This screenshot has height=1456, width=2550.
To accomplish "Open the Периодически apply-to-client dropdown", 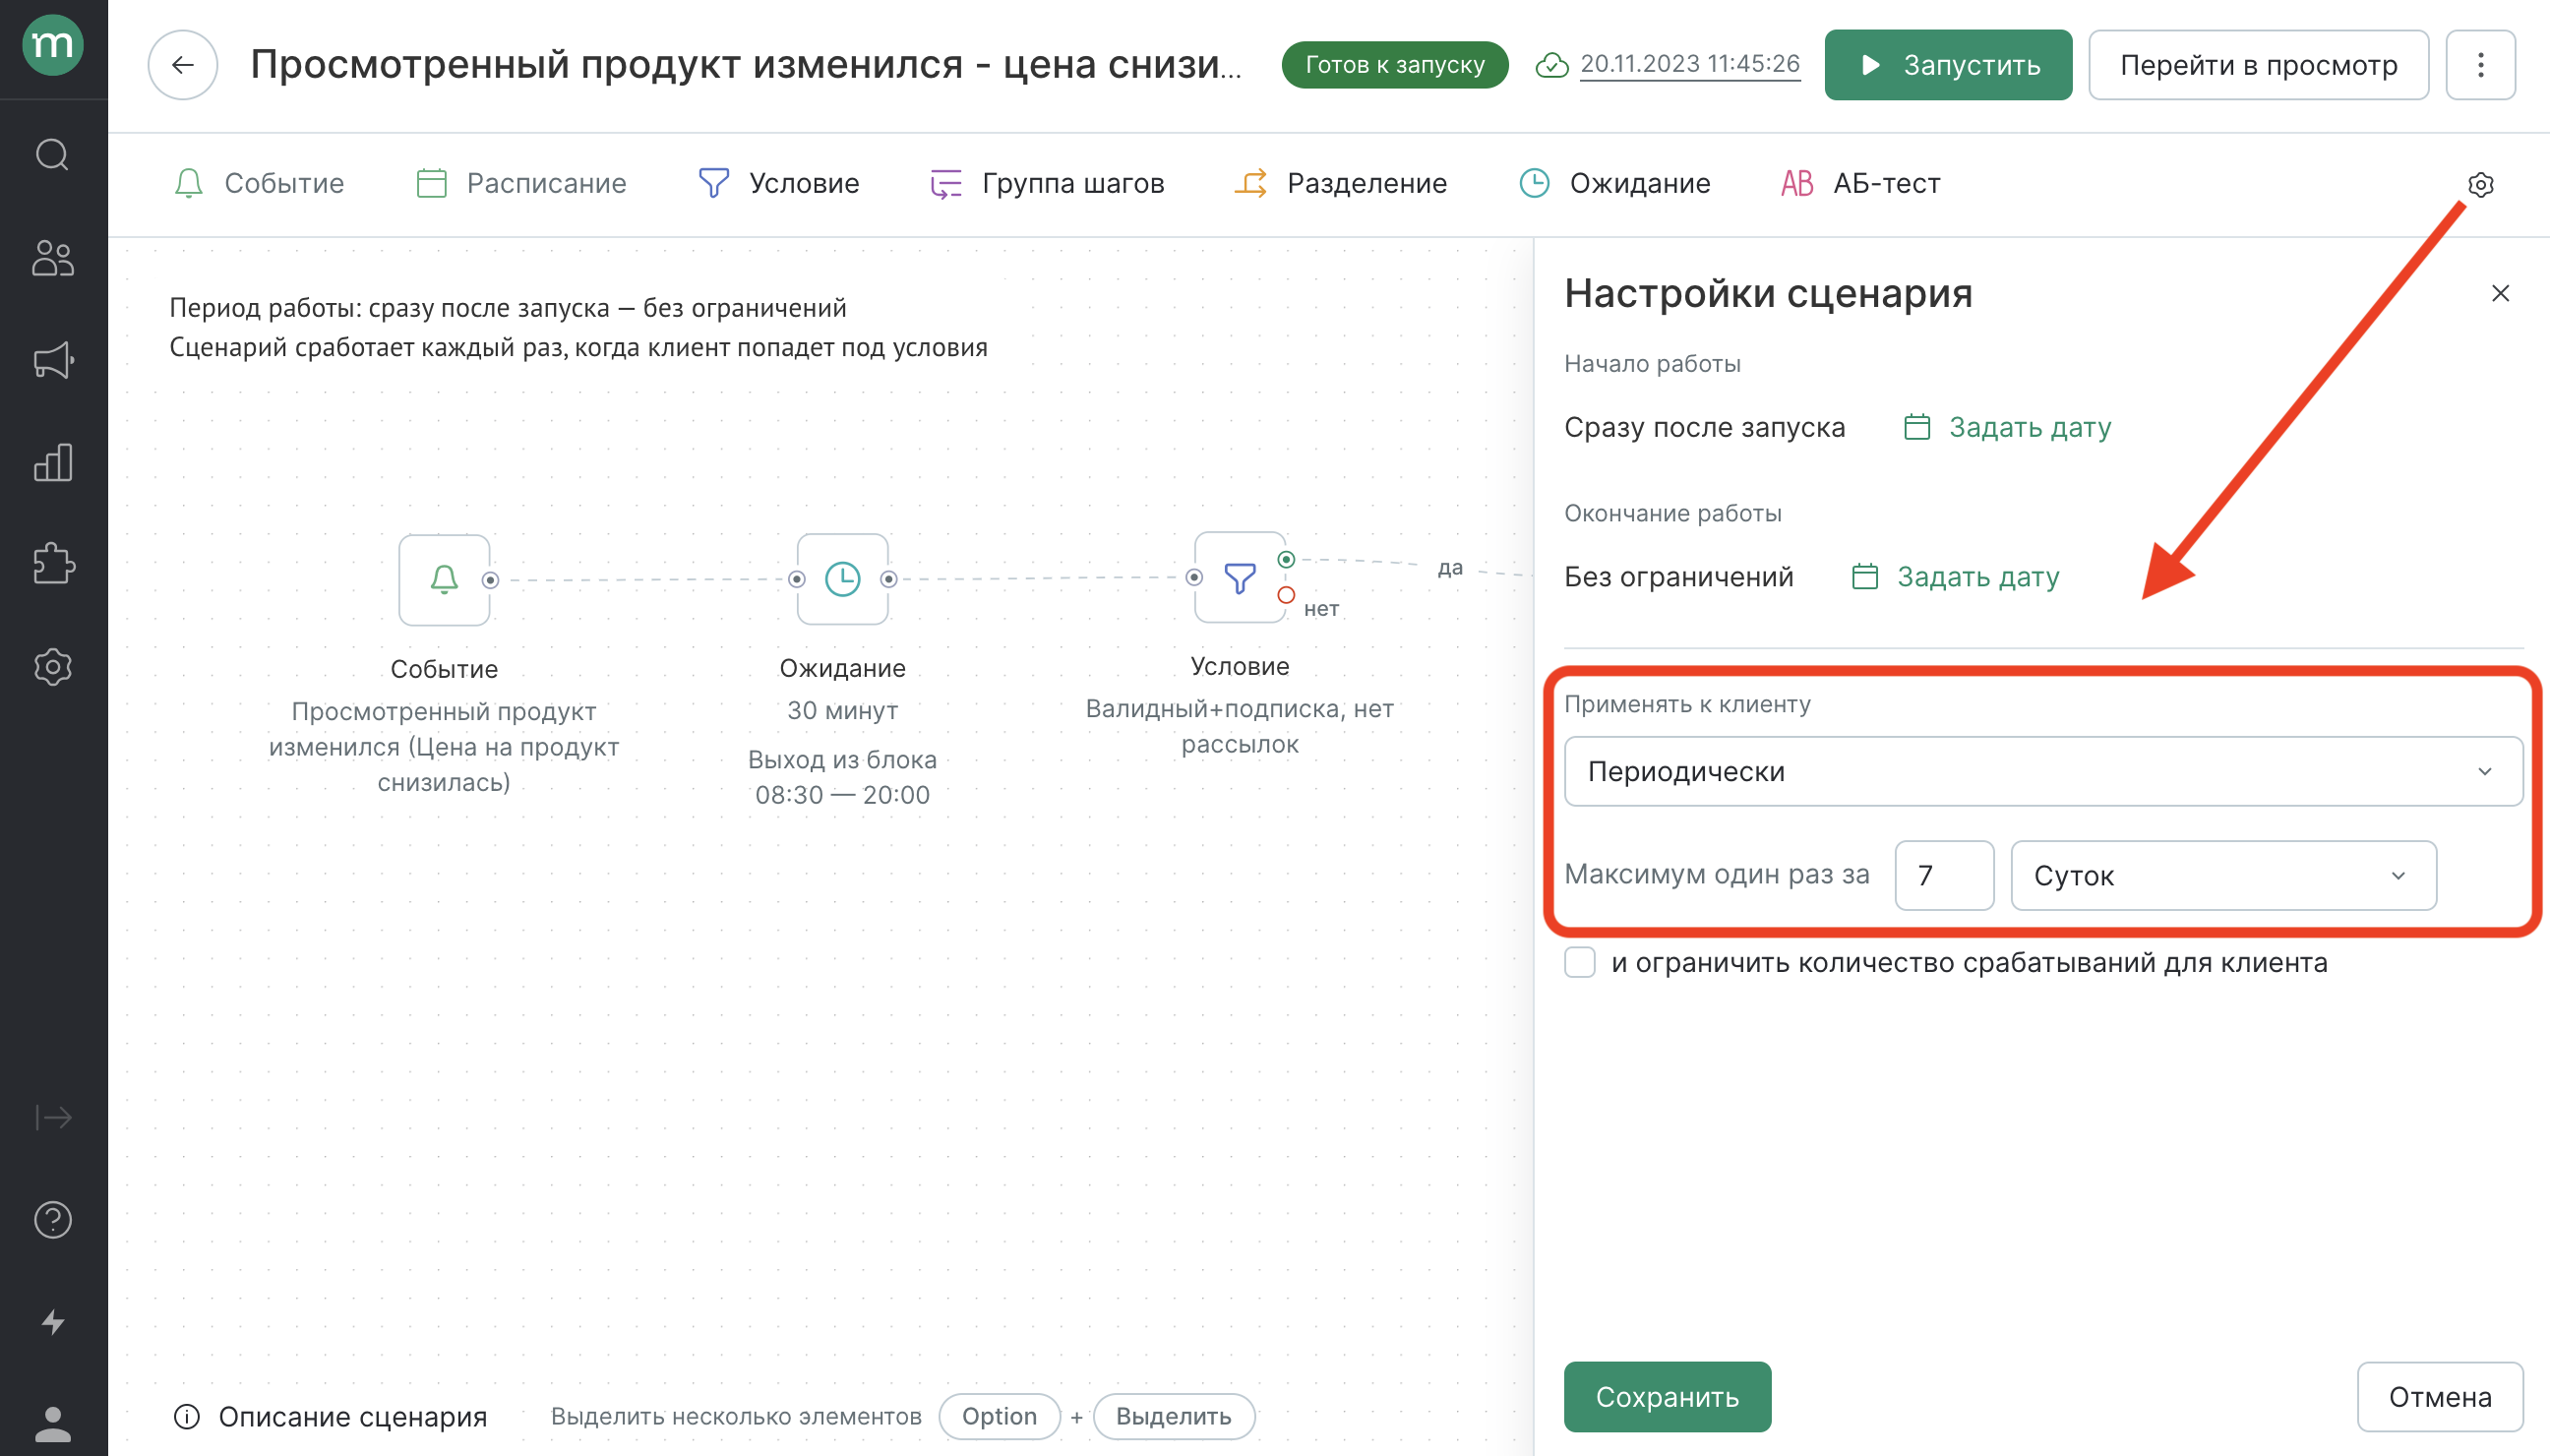I will point(2043,772).
